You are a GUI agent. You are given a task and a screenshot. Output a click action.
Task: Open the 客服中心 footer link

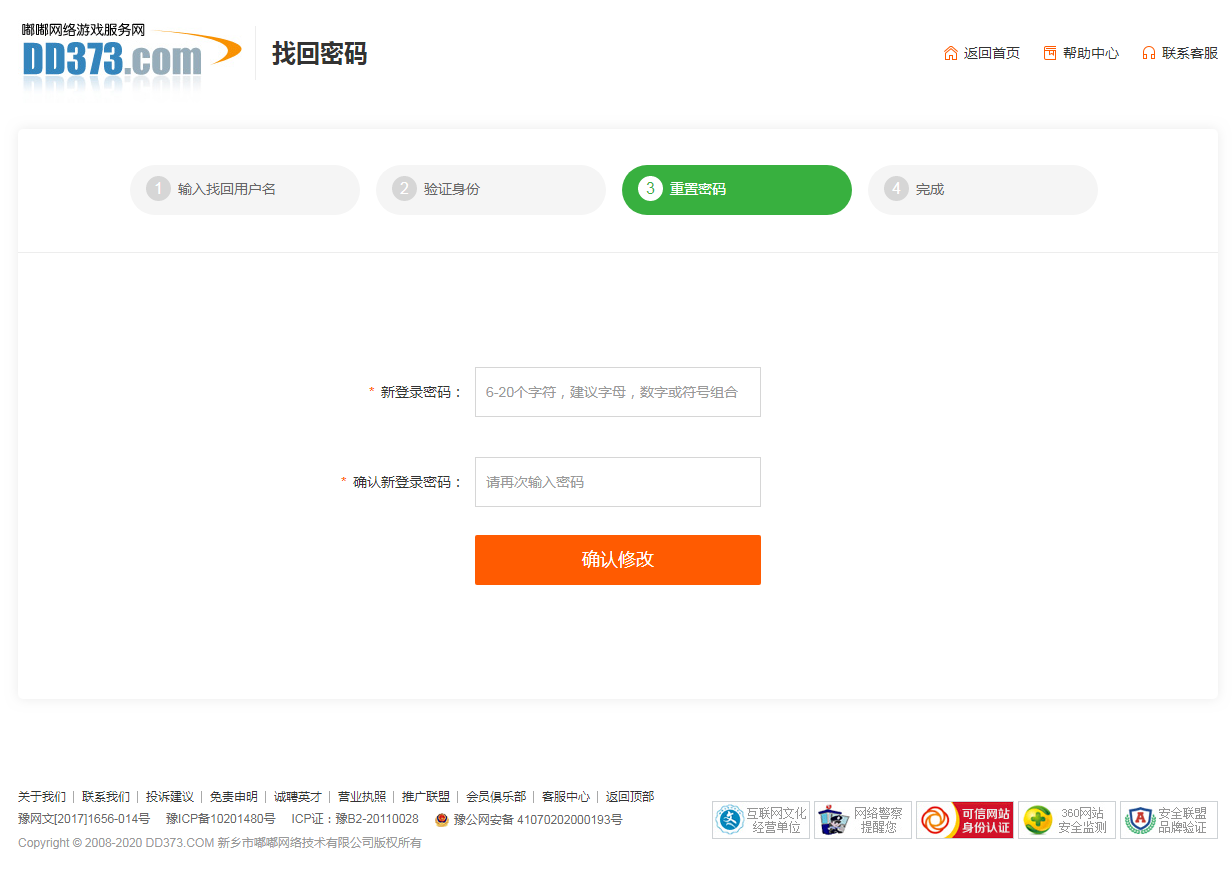pyautogui.click(x=566, y=797)
